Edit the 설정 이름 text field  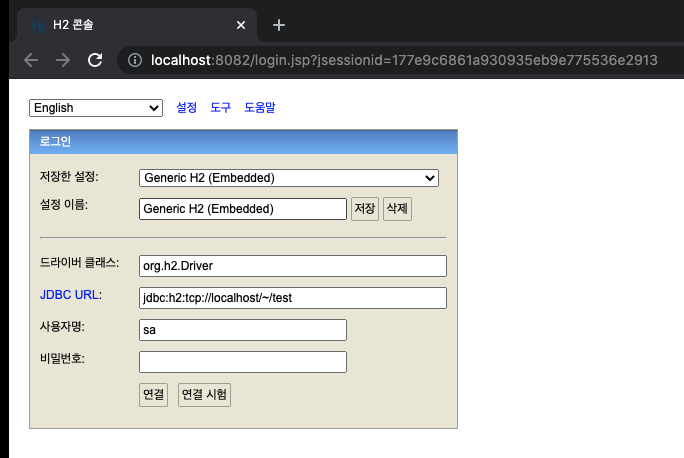(x=243, y=209)
